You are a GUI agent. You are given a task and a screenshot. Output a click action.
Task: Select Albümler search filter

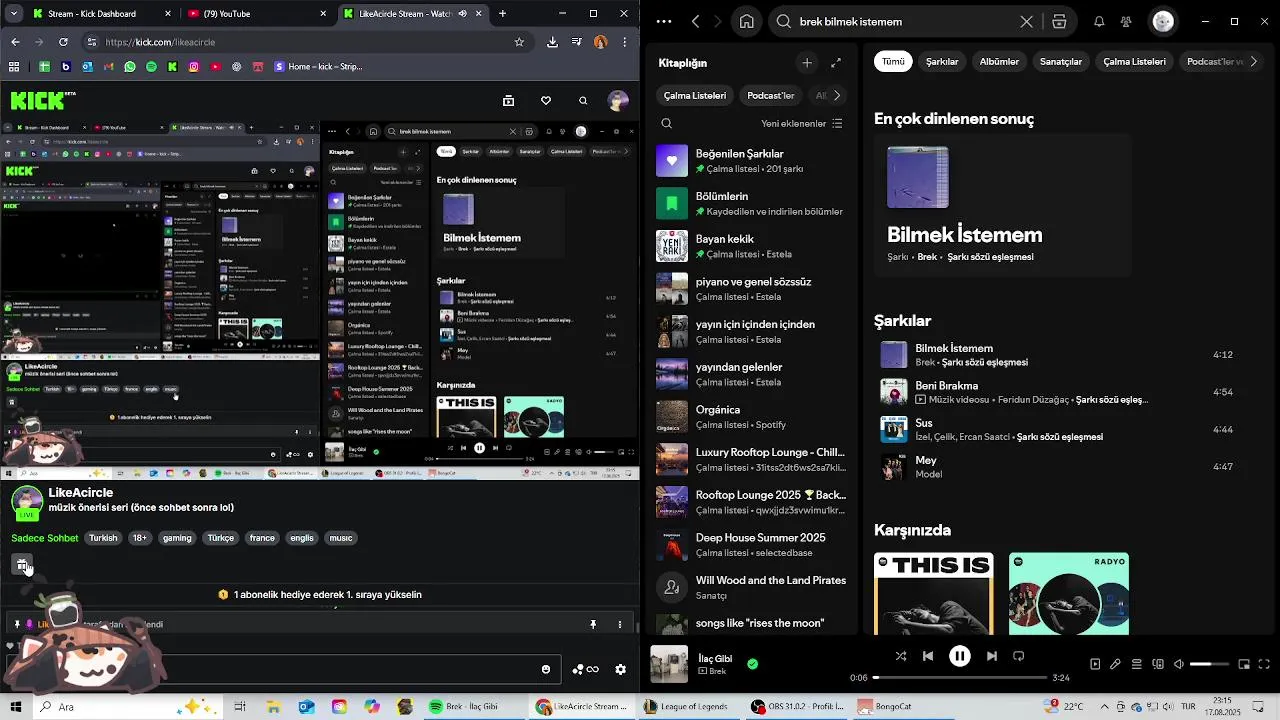pyautogui.click(x=999, y=62)
